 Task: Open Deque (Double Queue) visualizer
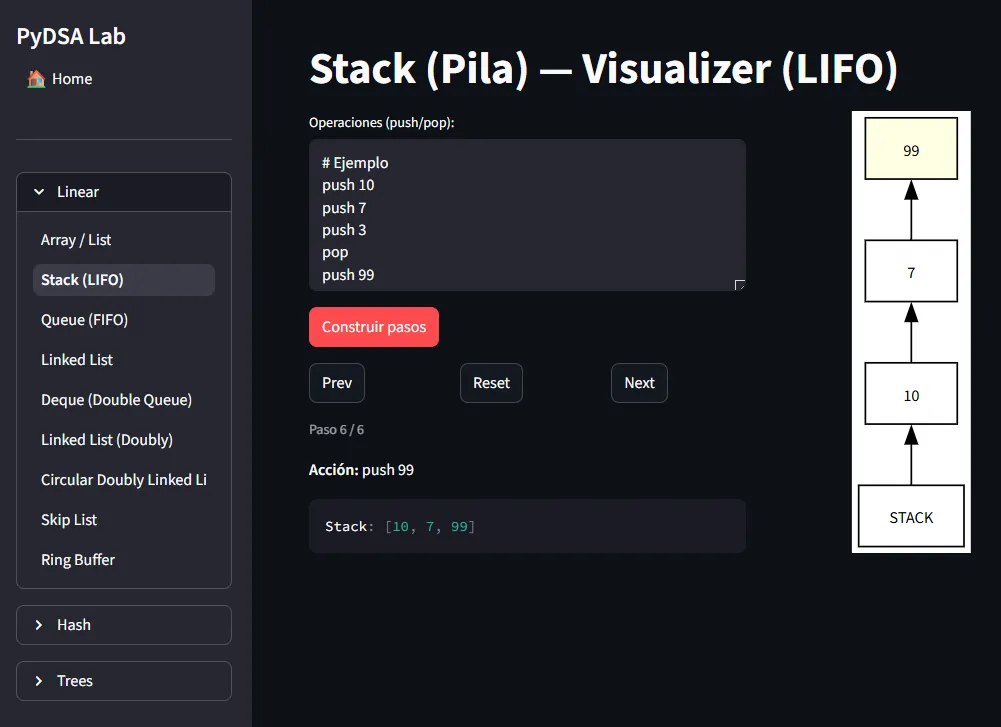tap(116, 399)
